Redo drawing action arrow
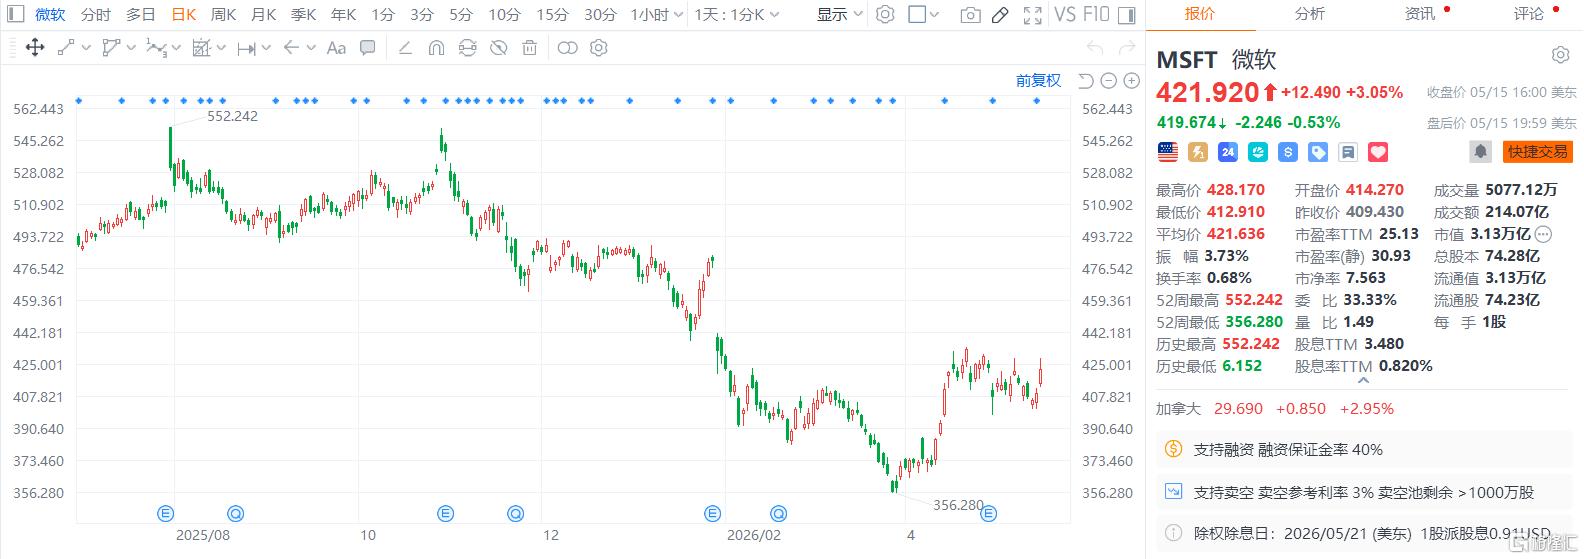 (x=1127, y=47)
